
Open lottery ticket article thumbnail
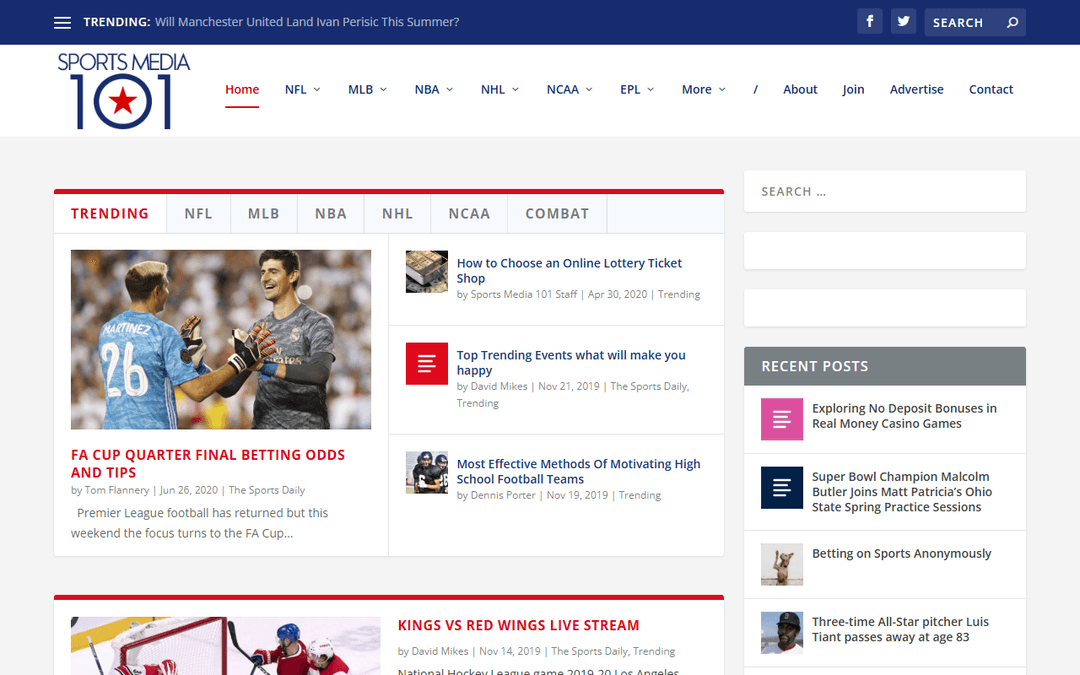[x=426, y=271]
